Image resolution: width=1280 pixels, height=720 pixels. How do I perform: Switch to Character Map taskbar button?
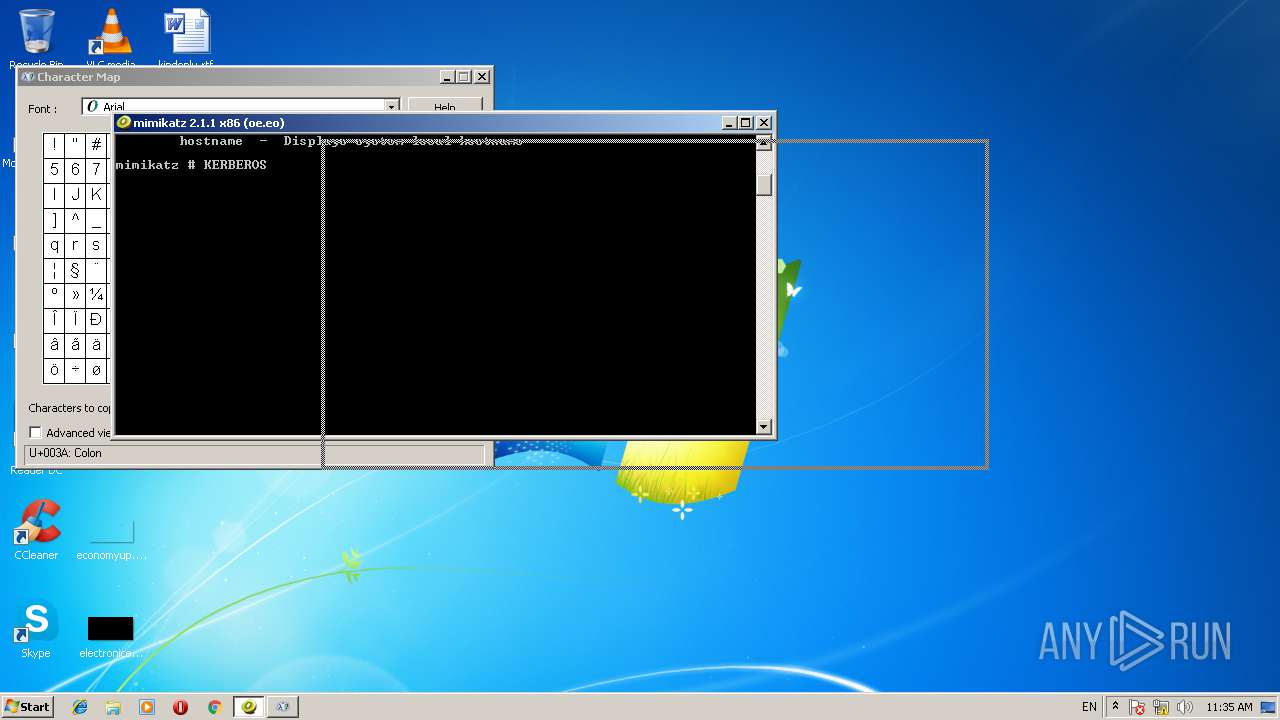[x=283, y=707]
